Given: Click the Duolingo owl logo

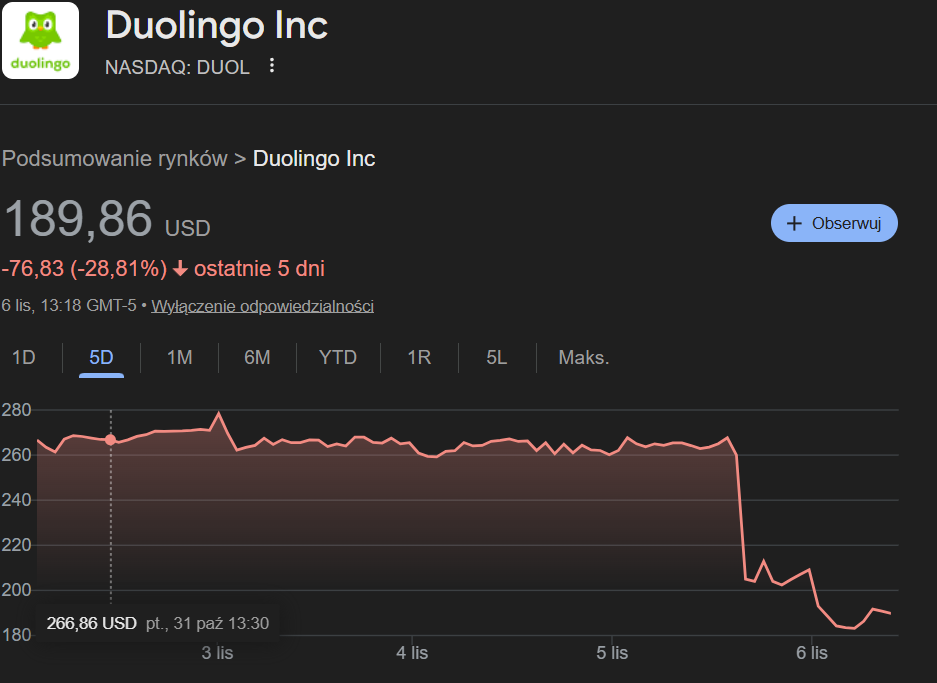Looking at the screenshot, I should click(41, 40).
